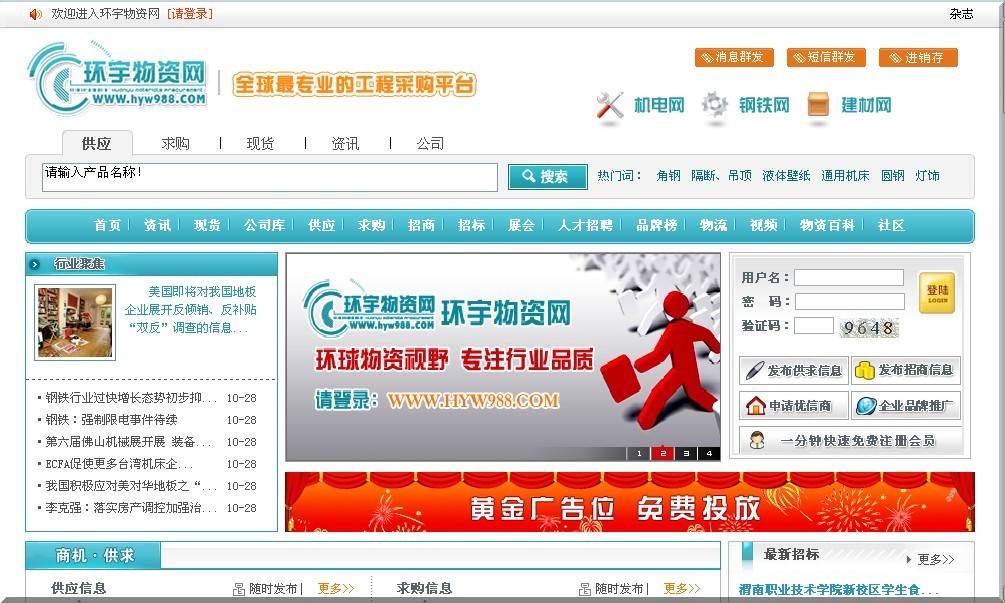Click 发布招商信息 gold icon button
The image size is (1005, 603).
point(906,370)
